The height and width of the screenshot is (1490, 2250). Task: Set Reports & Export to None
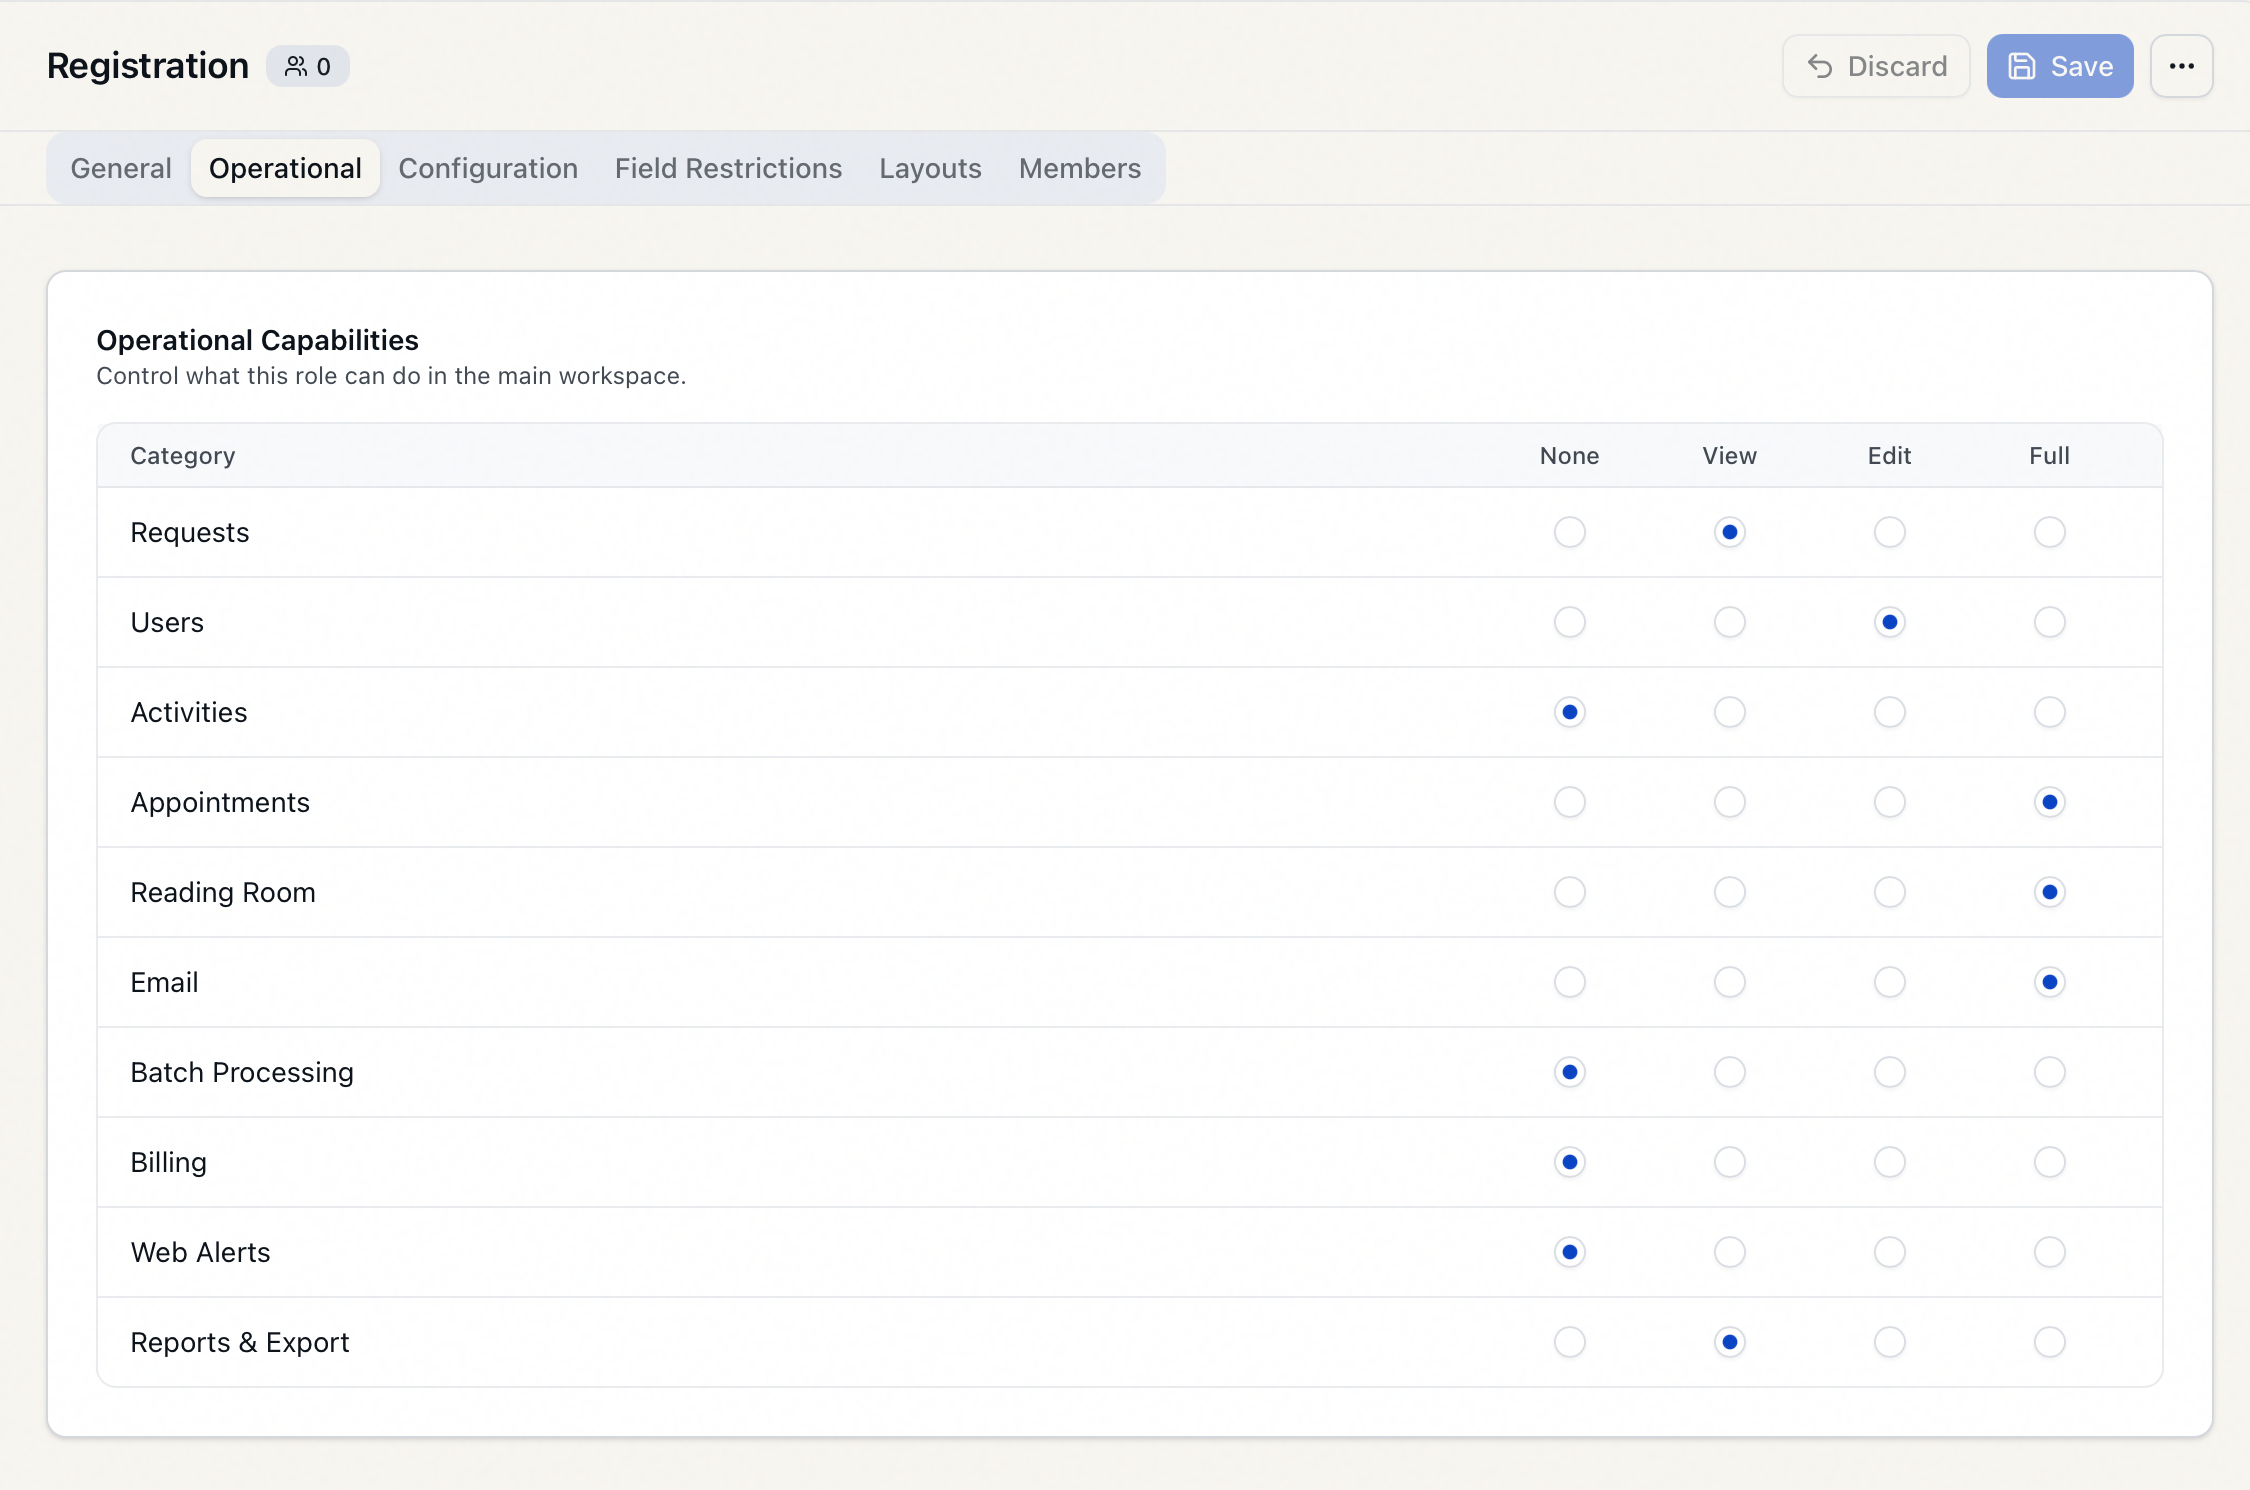(x=1570, y=1342)
